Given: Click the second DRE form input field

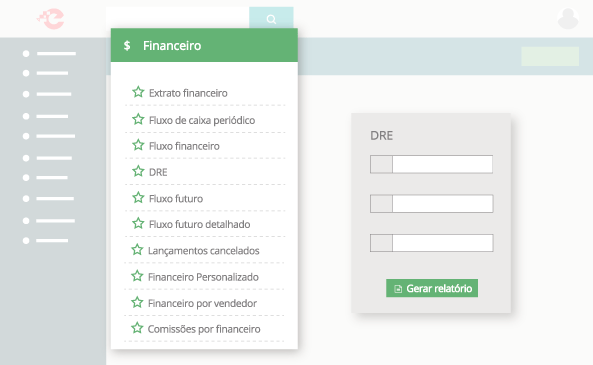Looking at the screenshot, I should (432, 203).
